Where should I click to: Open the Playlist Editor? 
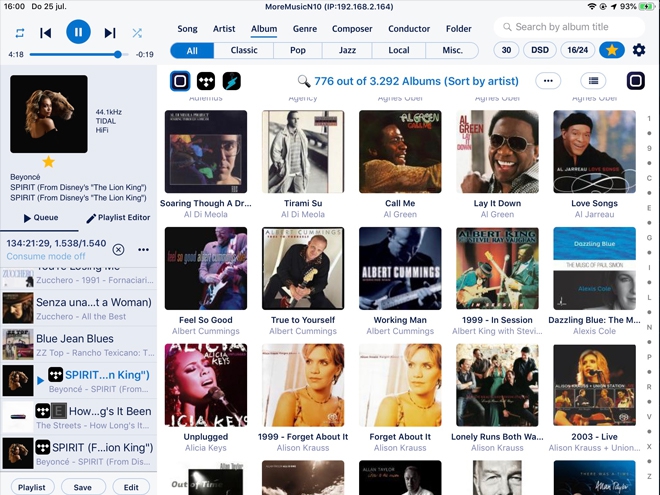118,218
